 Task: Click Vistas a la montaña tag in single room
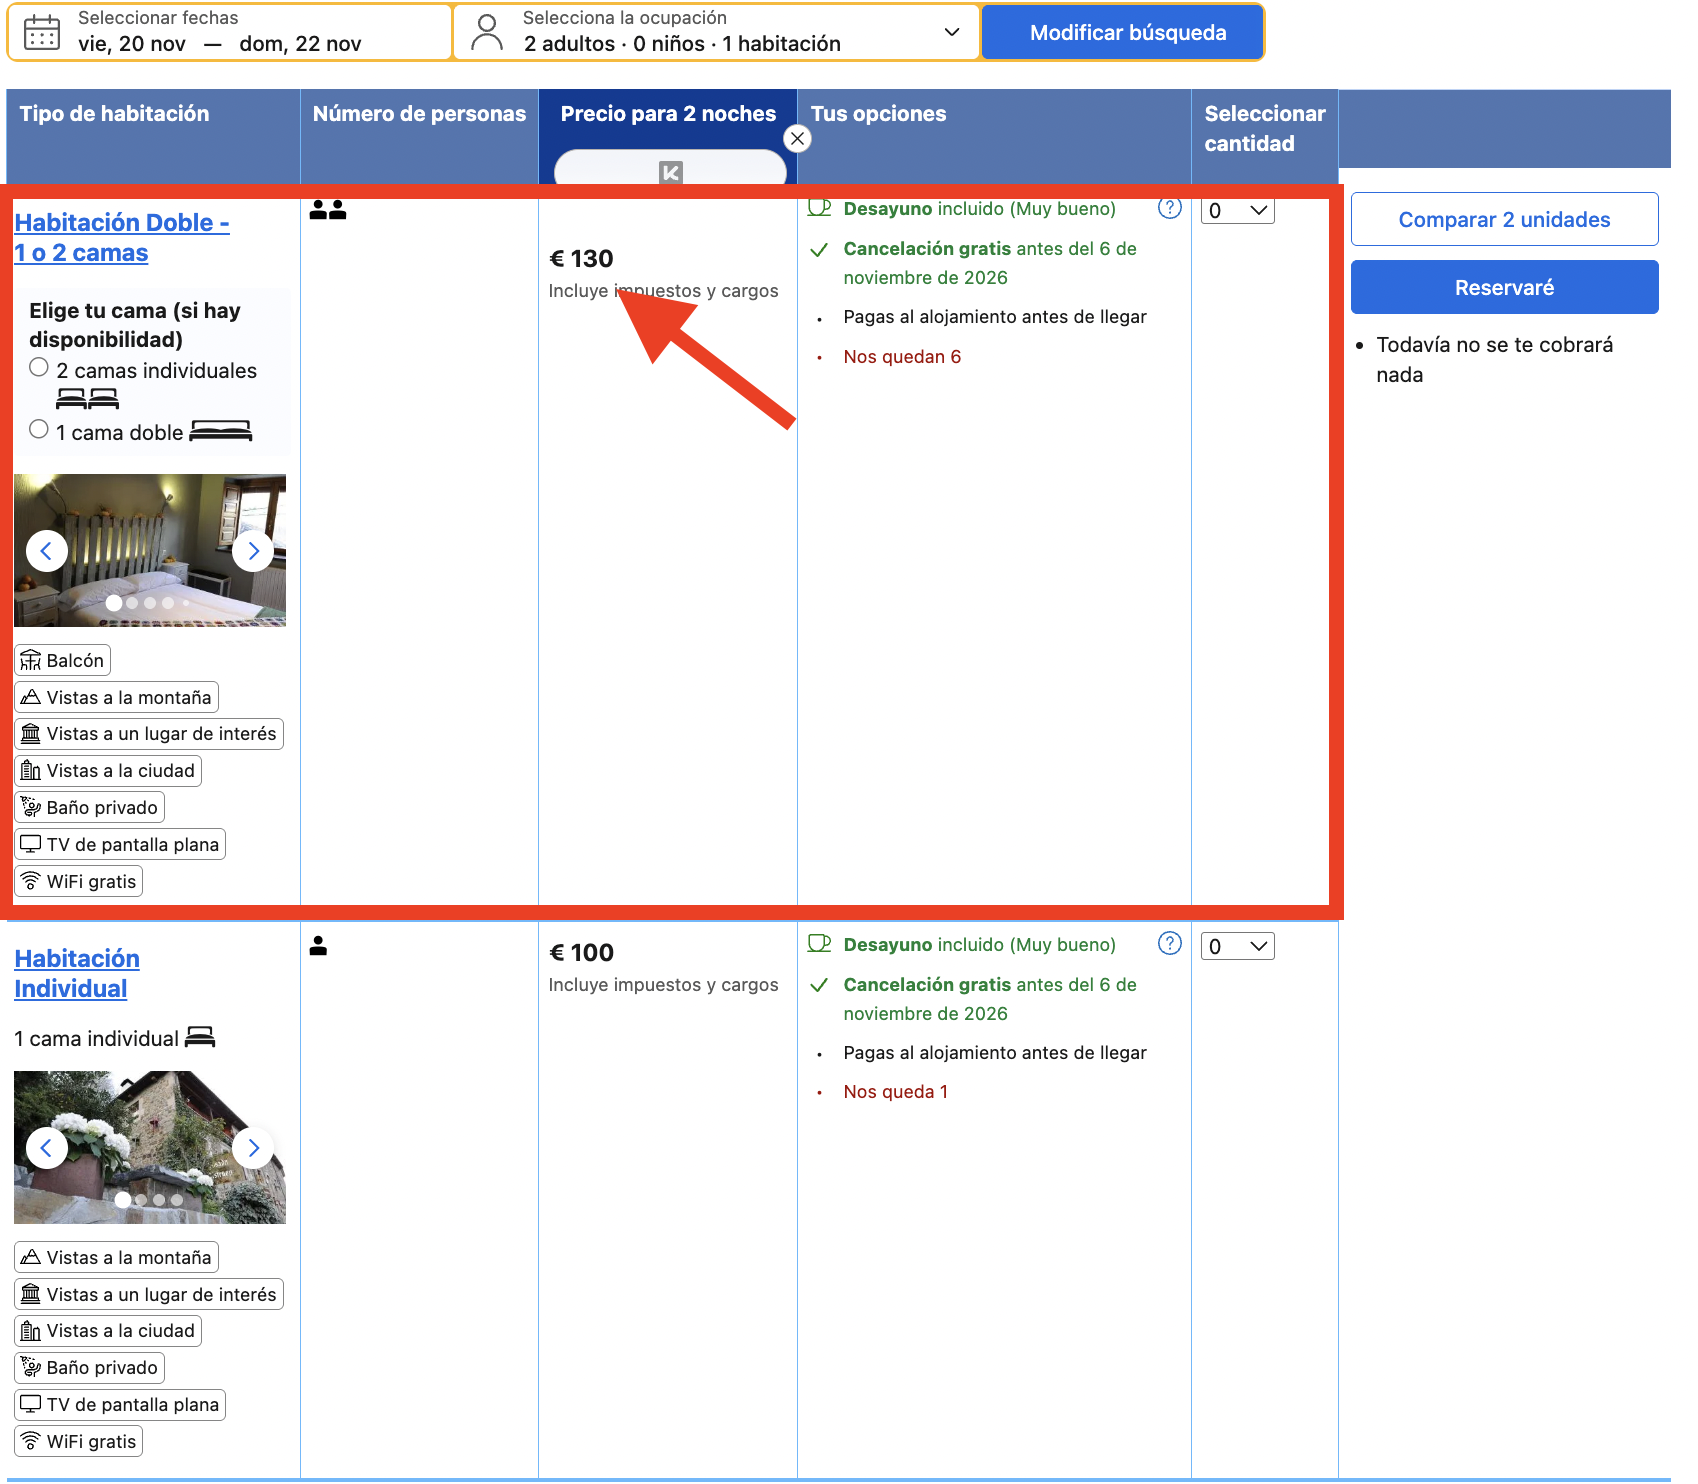tap(116, 1257)
